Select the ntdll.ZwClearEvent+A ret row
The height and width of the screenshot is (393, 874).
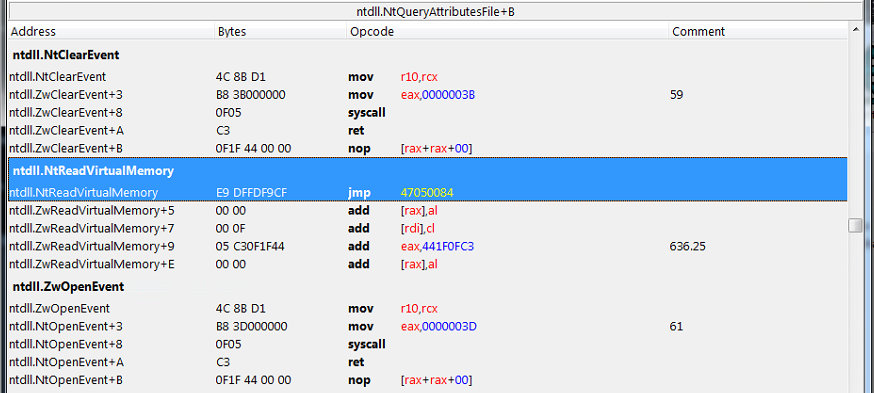click(x=428, y=130)
